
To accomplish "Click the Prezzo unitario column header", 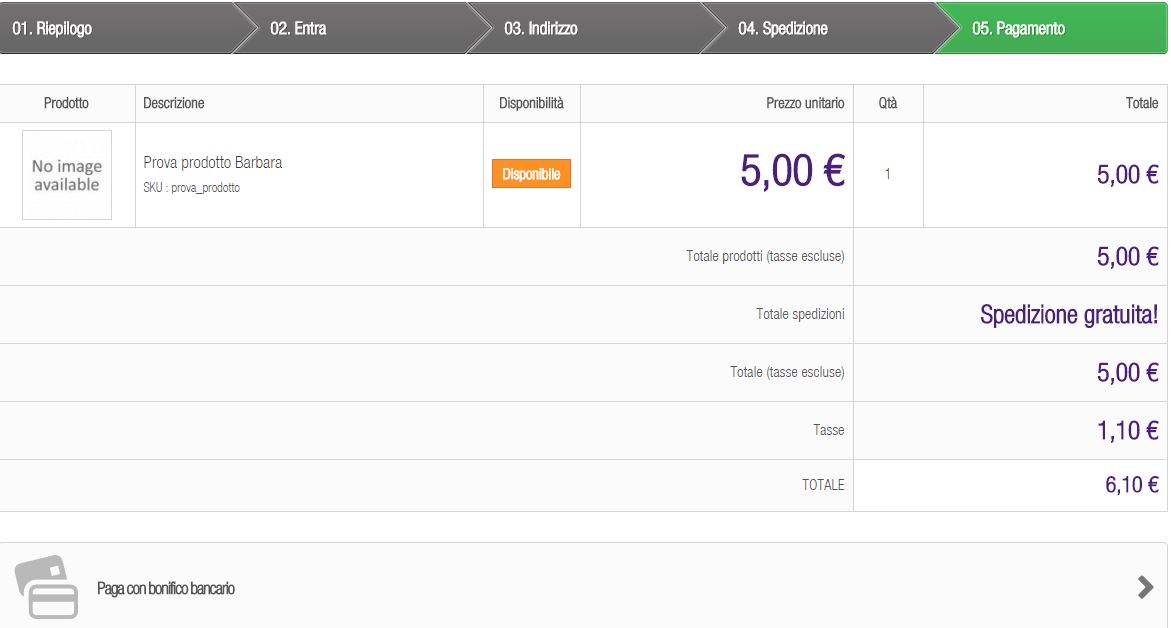I will tap(805, 103).
